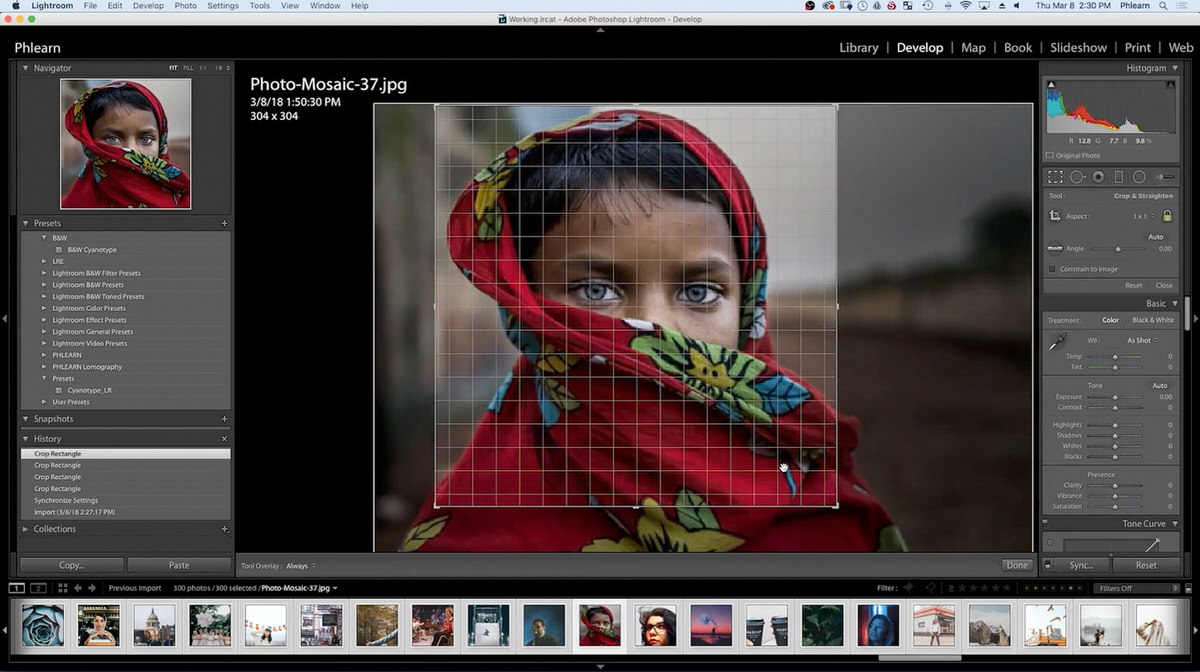Screen dimensions: 1200x672
Task: Select the Adjustment Brush tool
Action: (1166, 177)
